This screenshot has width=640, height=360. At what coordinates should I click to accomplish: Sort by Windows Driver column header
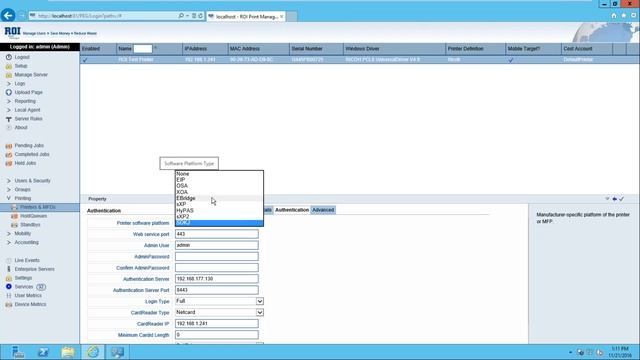[362, 49]
